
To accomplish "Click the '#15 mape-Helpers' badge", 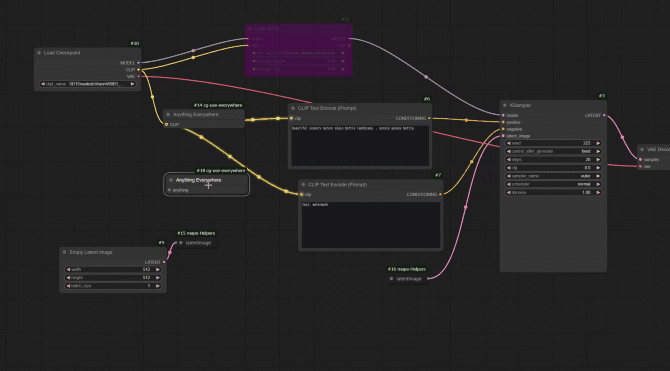I will [196, 233].
